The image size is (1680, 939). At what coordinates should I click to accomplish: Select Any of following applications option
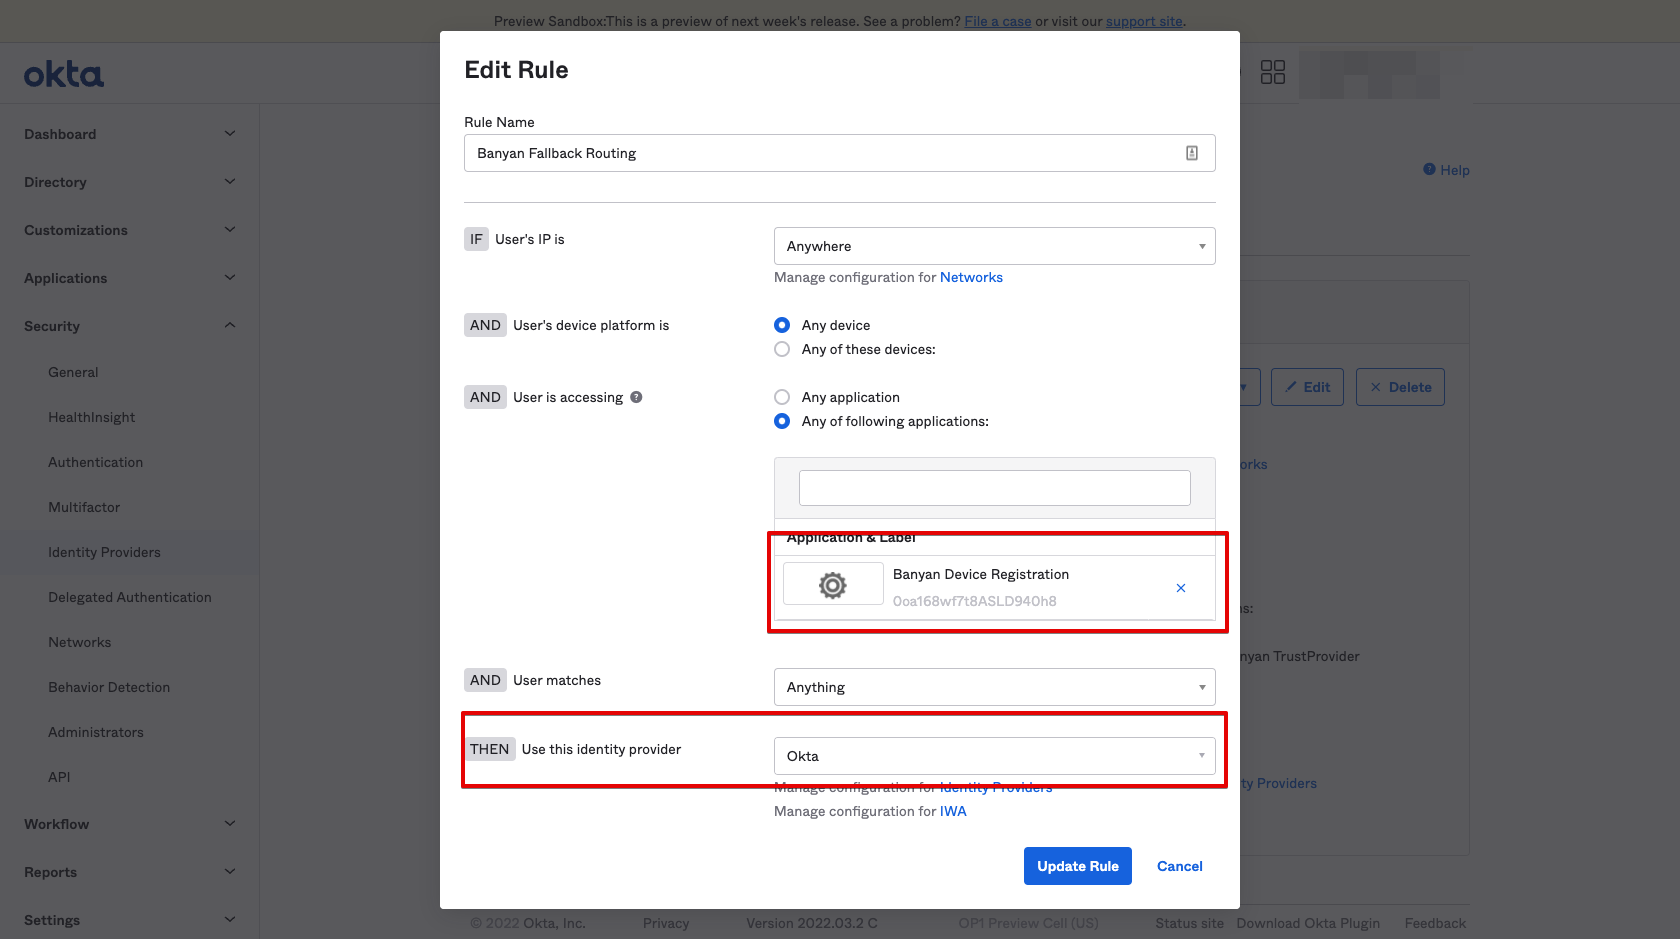pos(782,421)
